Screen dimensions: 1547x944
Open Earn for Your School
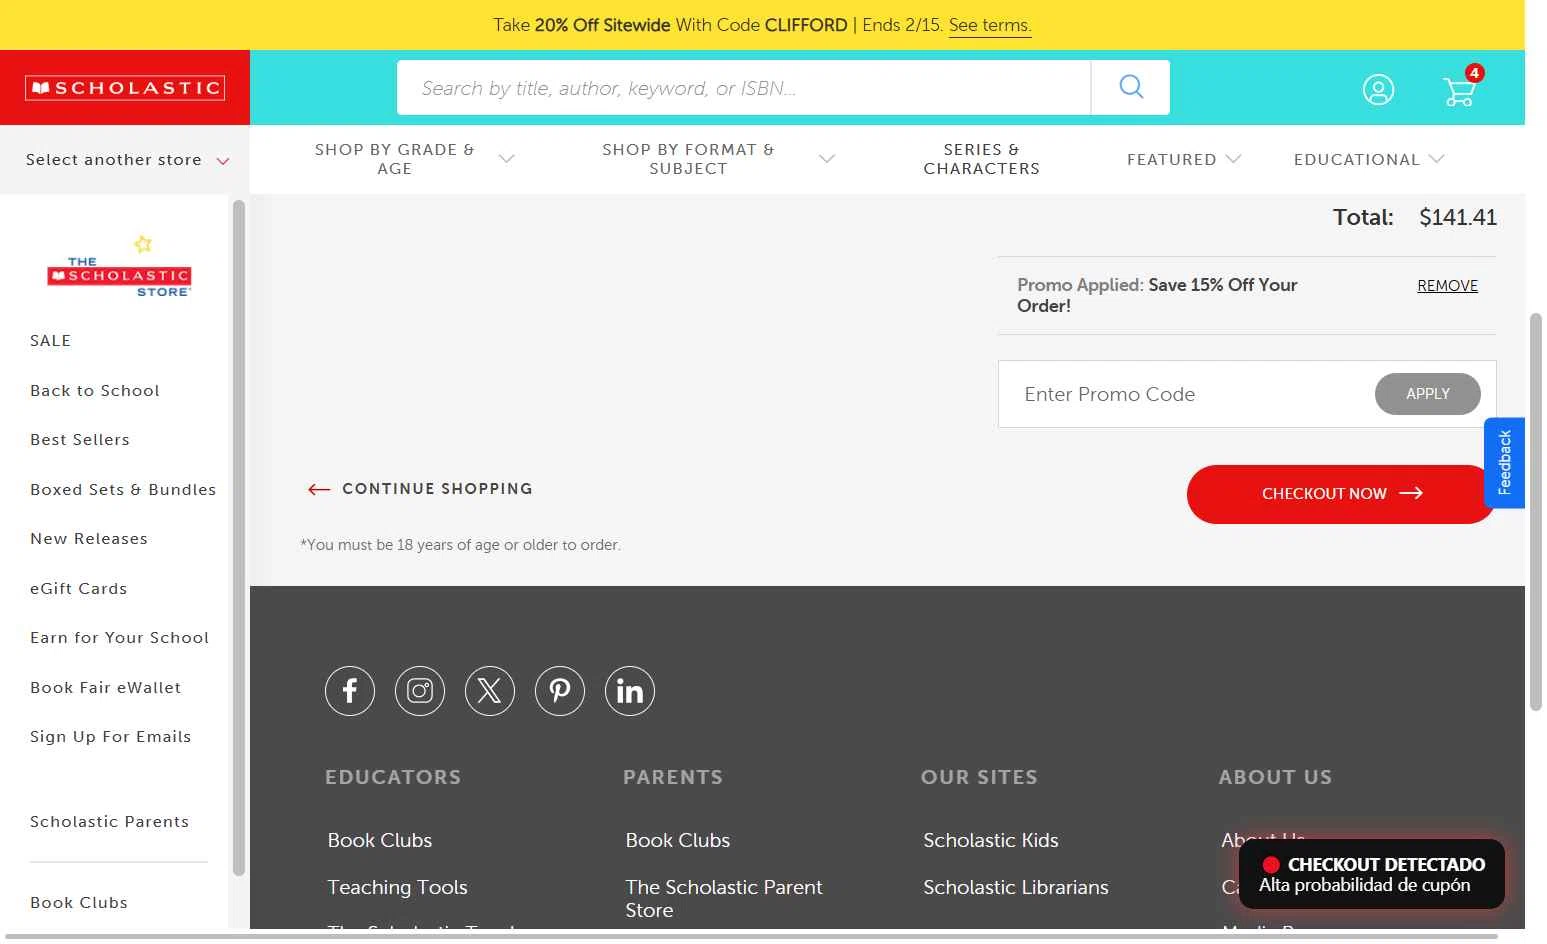click(x=120, y=638)
